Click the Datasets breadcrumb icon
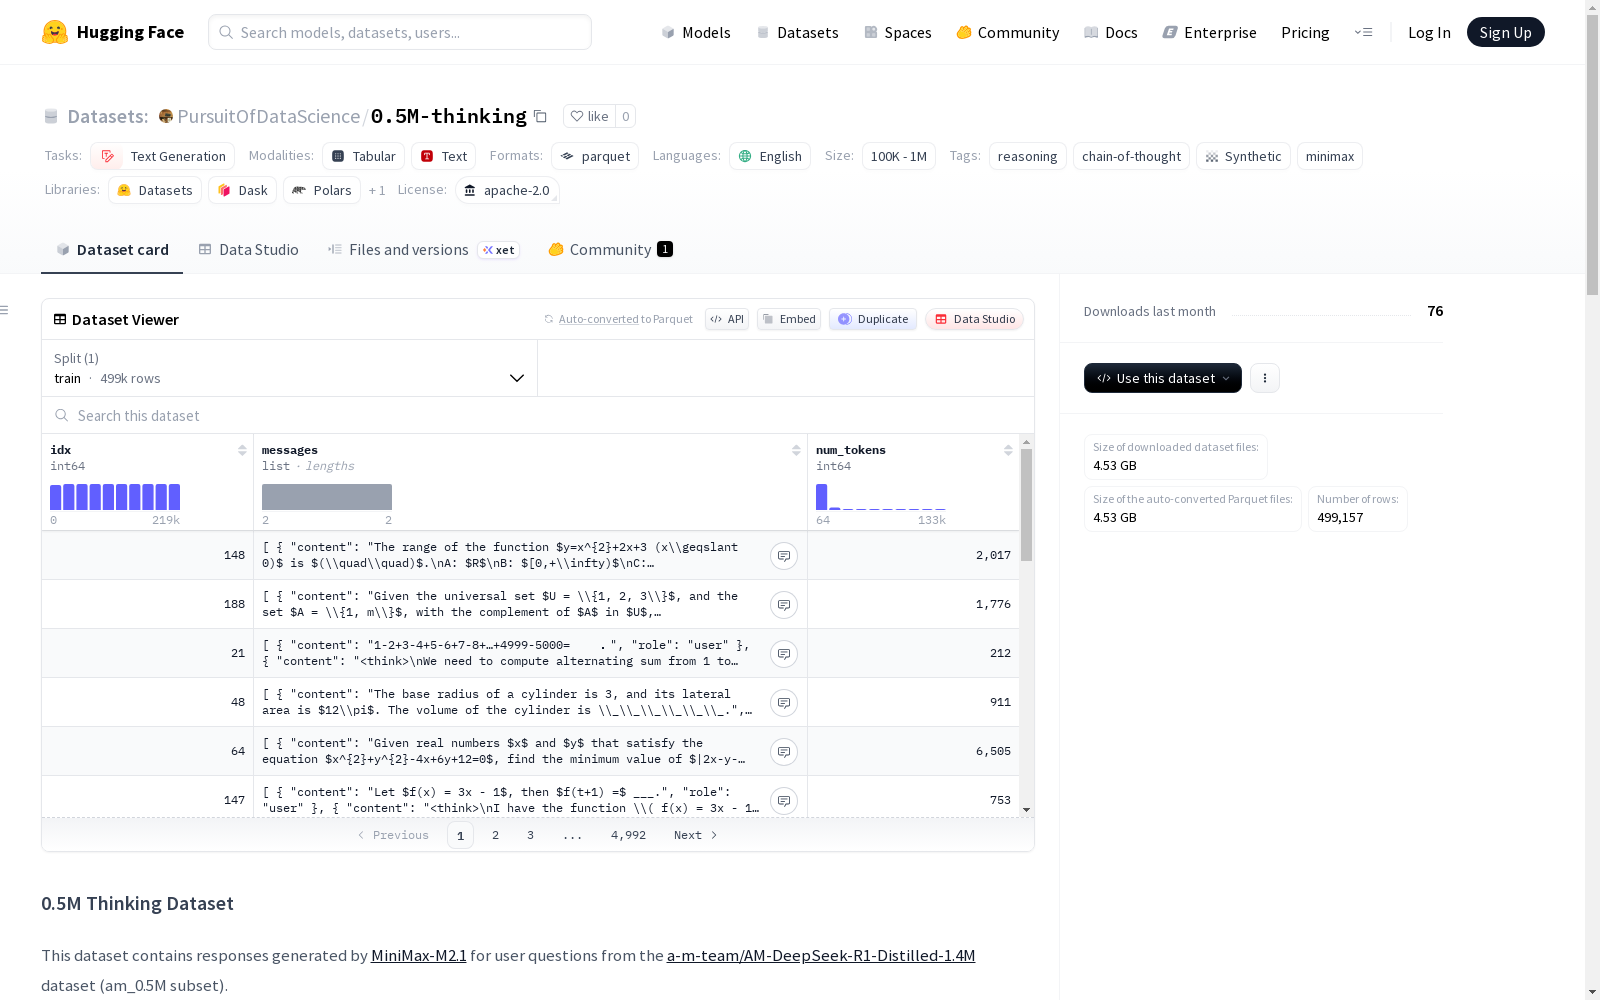This screenshot has height=1000, width=1600. click(51, 116)
